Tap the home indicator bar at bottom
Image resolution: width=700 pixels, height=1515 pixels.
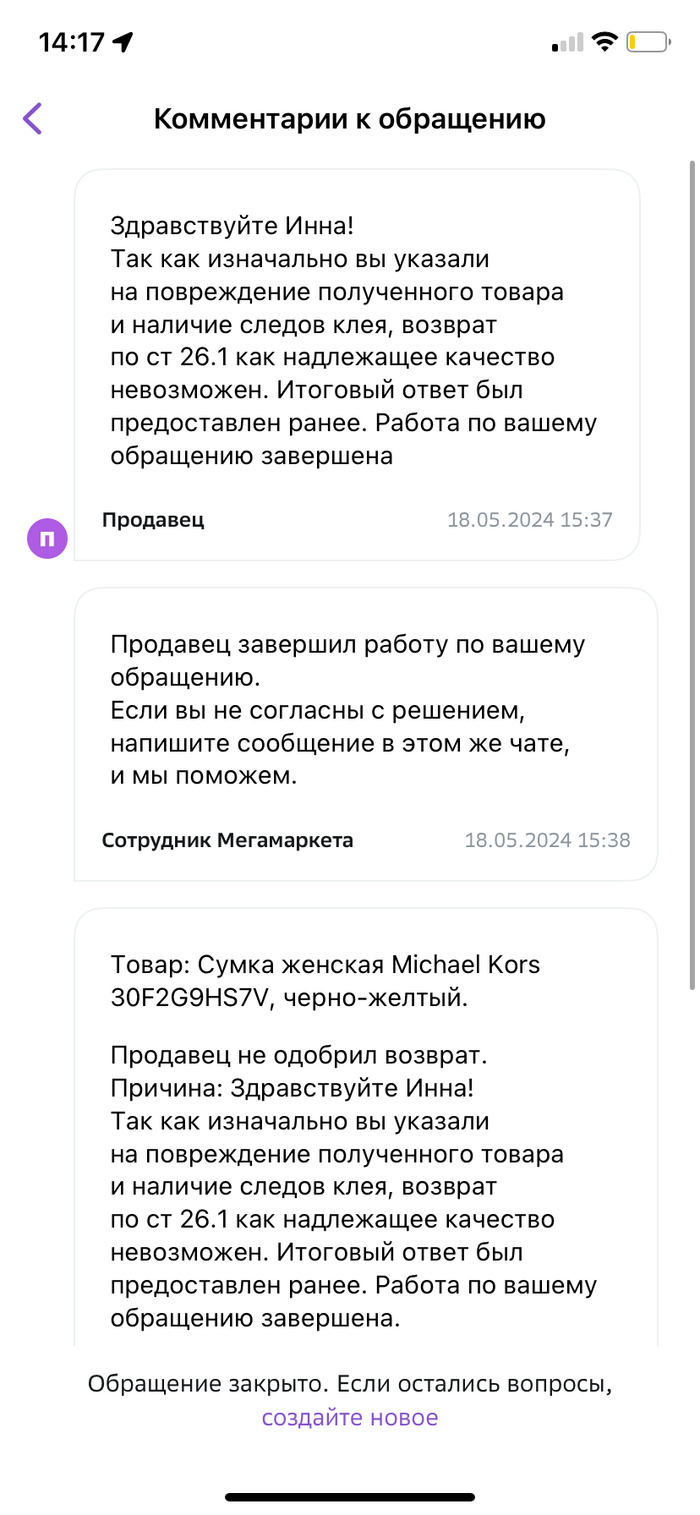click(x=349, y=1497)
